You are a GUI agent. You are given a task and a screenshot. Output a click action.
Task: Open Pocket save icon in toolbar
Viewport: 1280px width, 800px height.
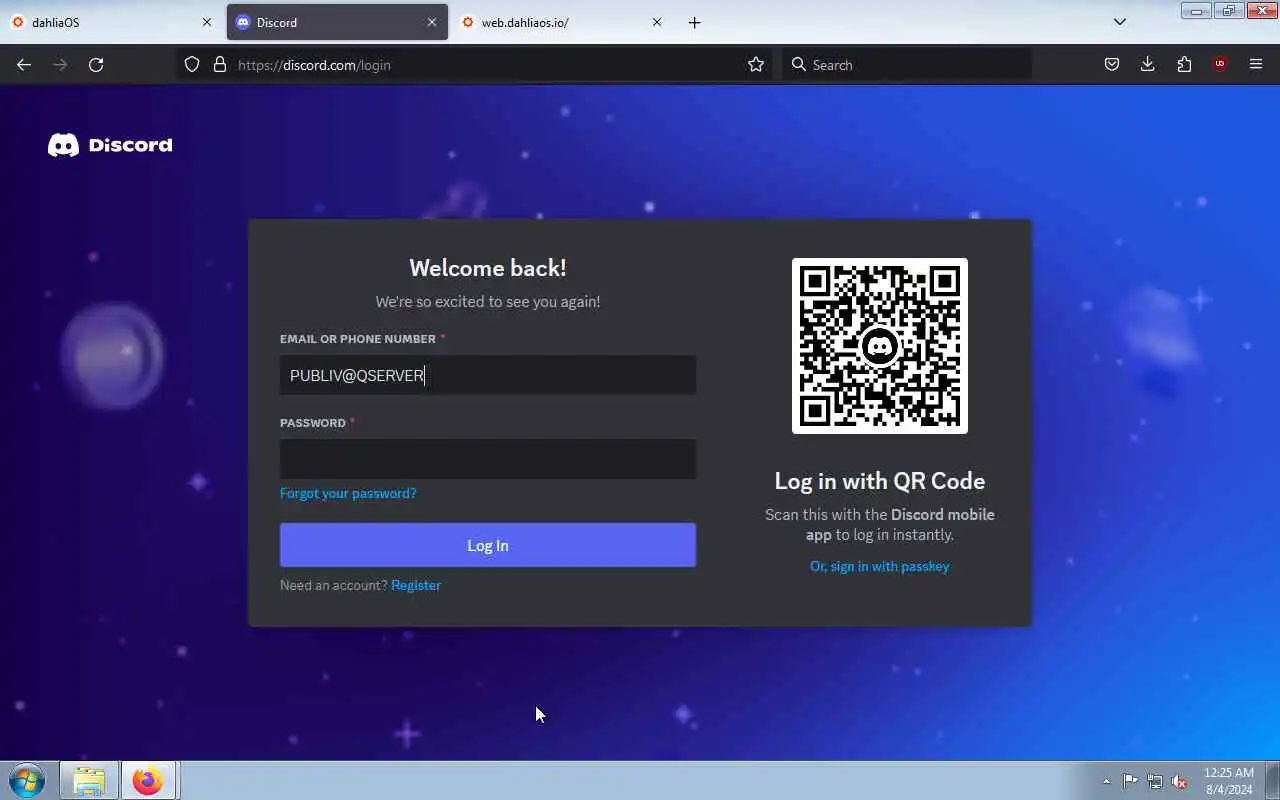click(1111, 65)
